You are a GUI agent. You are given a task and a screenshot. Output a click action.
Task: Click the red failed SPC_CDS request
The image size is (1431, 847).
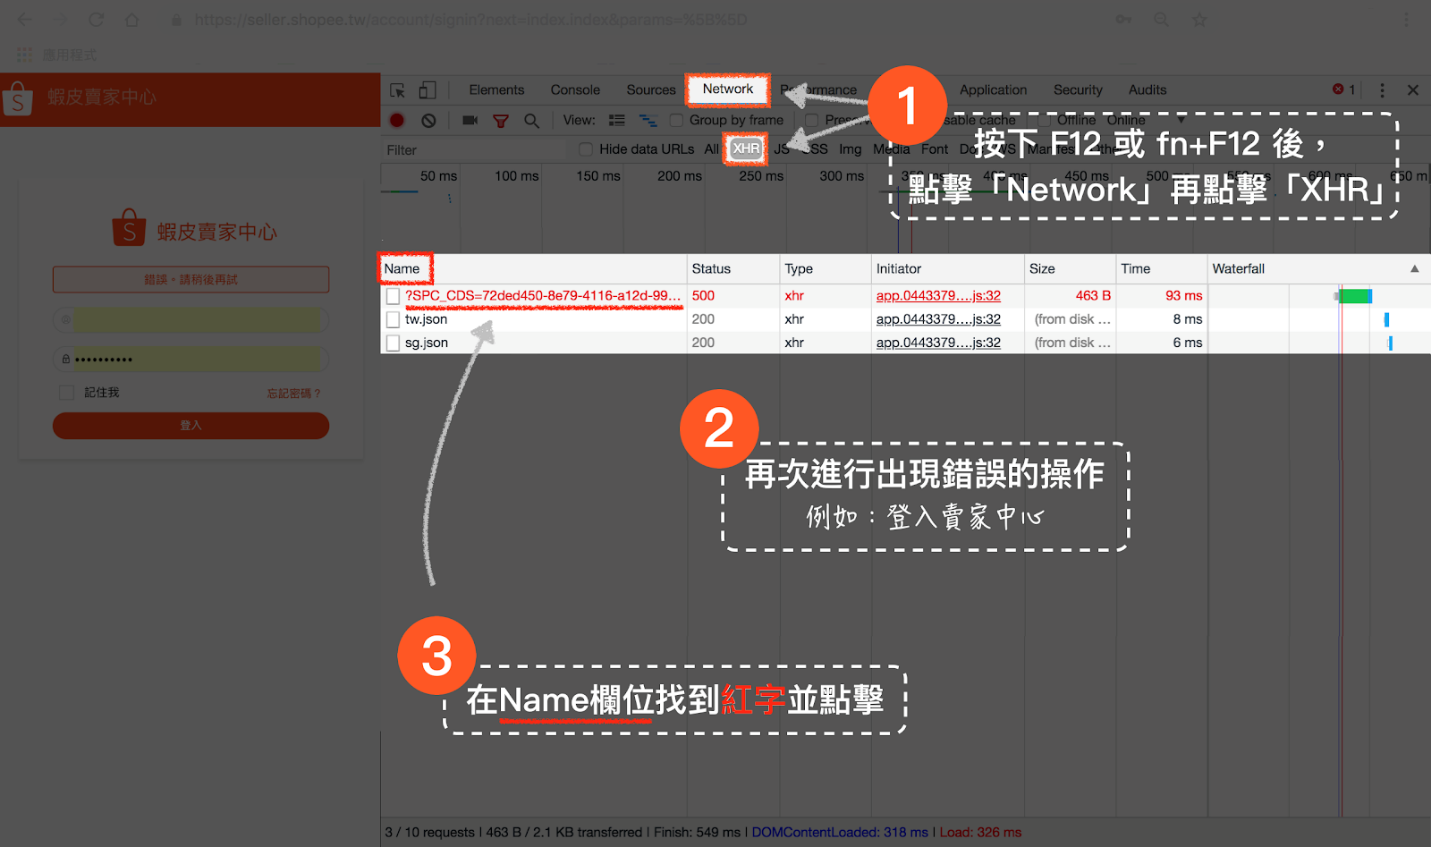(542, 296)
